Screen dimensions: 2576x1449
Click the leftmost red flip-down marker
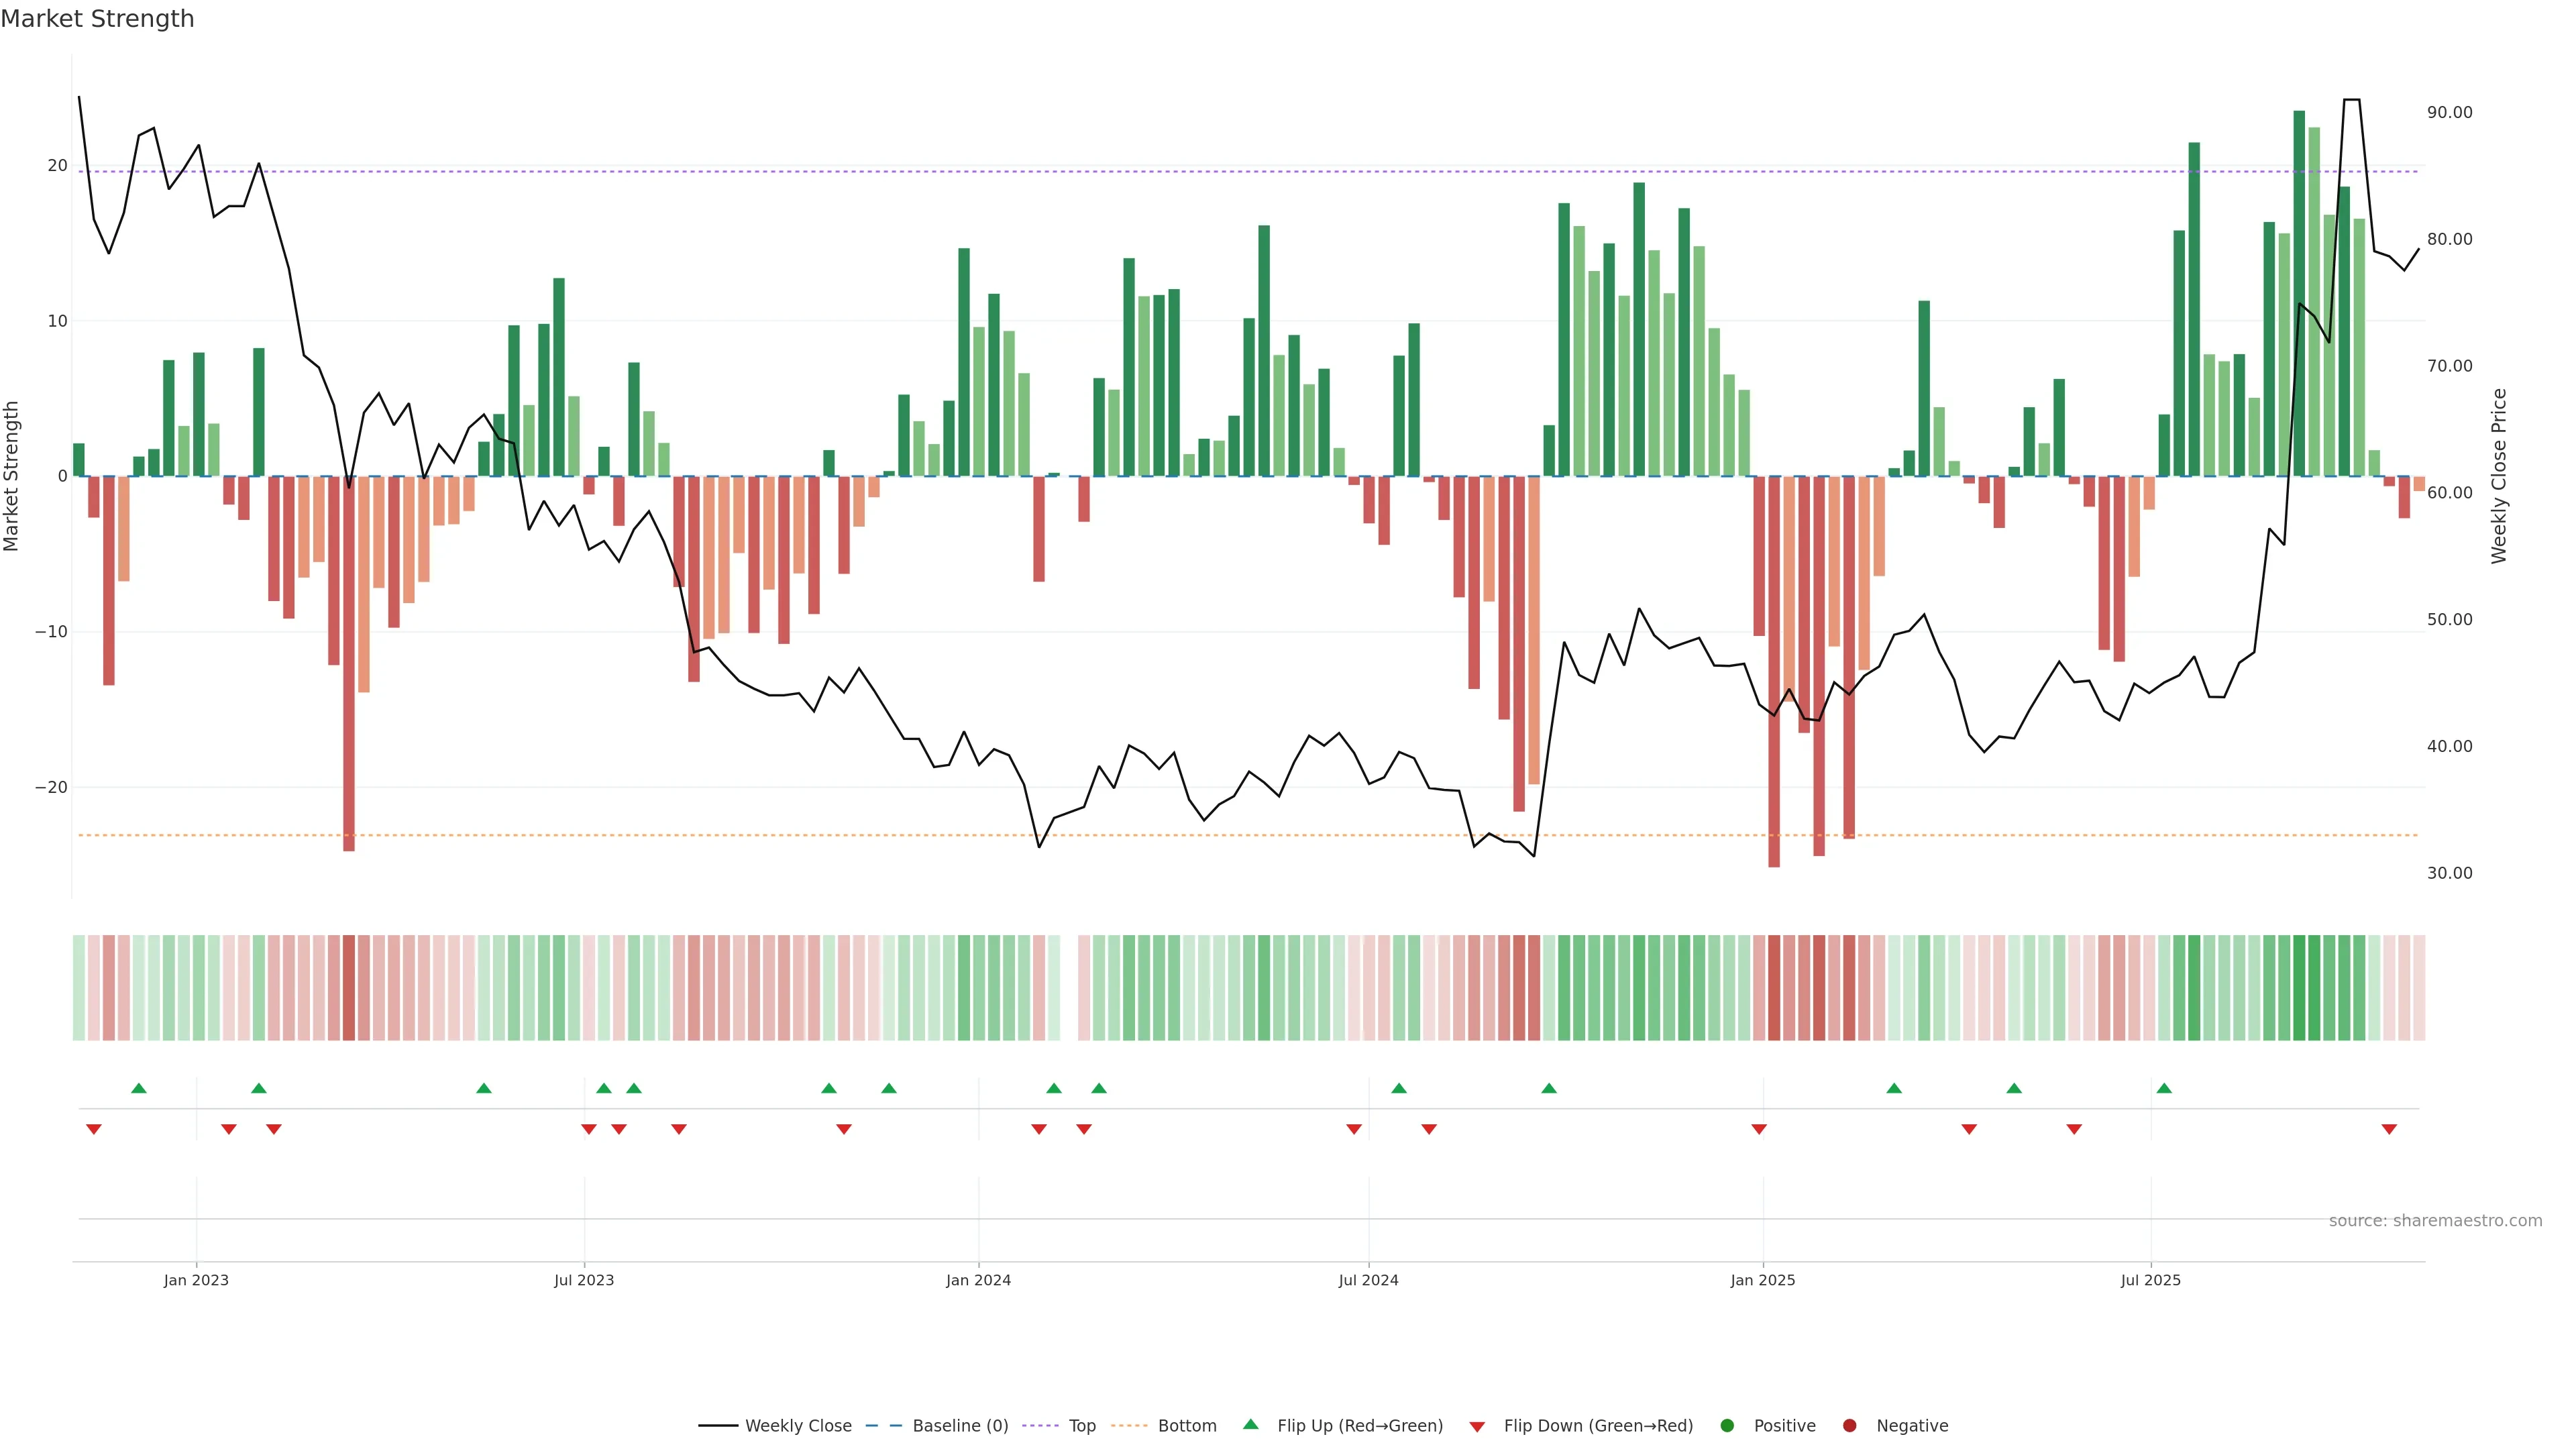pos(94,1129)
